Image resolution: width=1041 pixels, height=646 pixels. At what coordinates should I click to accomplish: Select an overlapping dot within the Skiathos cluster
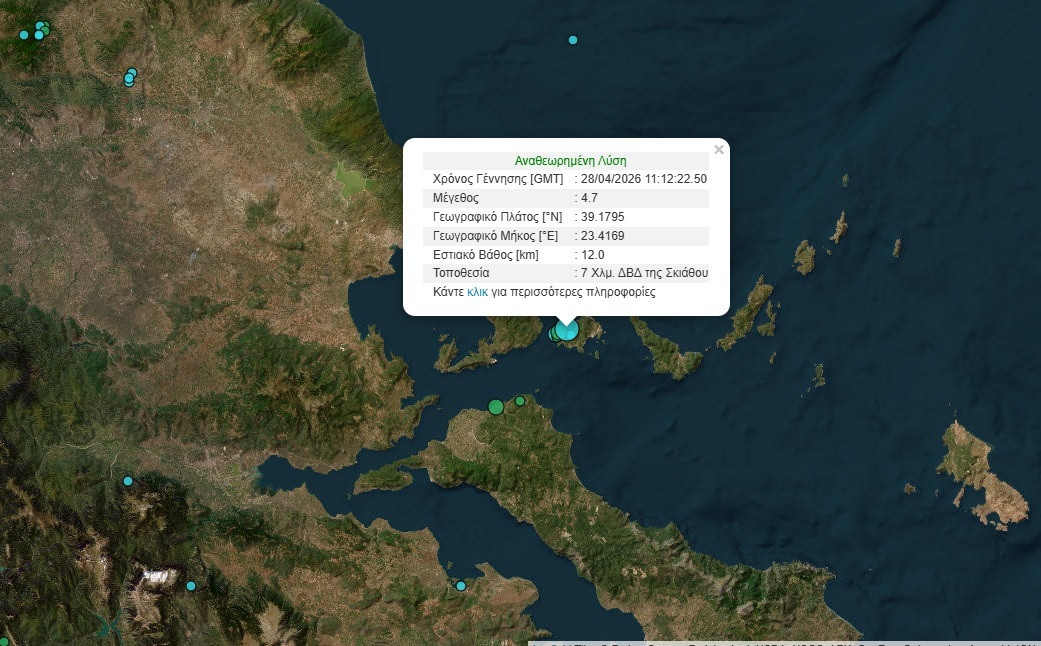(x=553, y=335)
